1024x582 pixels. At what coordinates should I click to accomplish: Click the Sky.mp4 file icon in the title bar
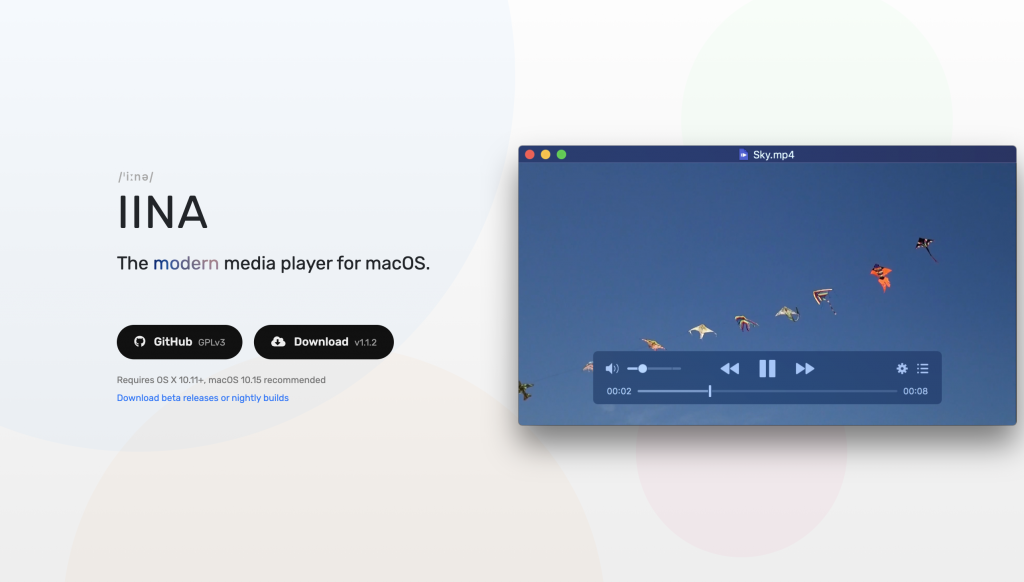pos(743,154)
